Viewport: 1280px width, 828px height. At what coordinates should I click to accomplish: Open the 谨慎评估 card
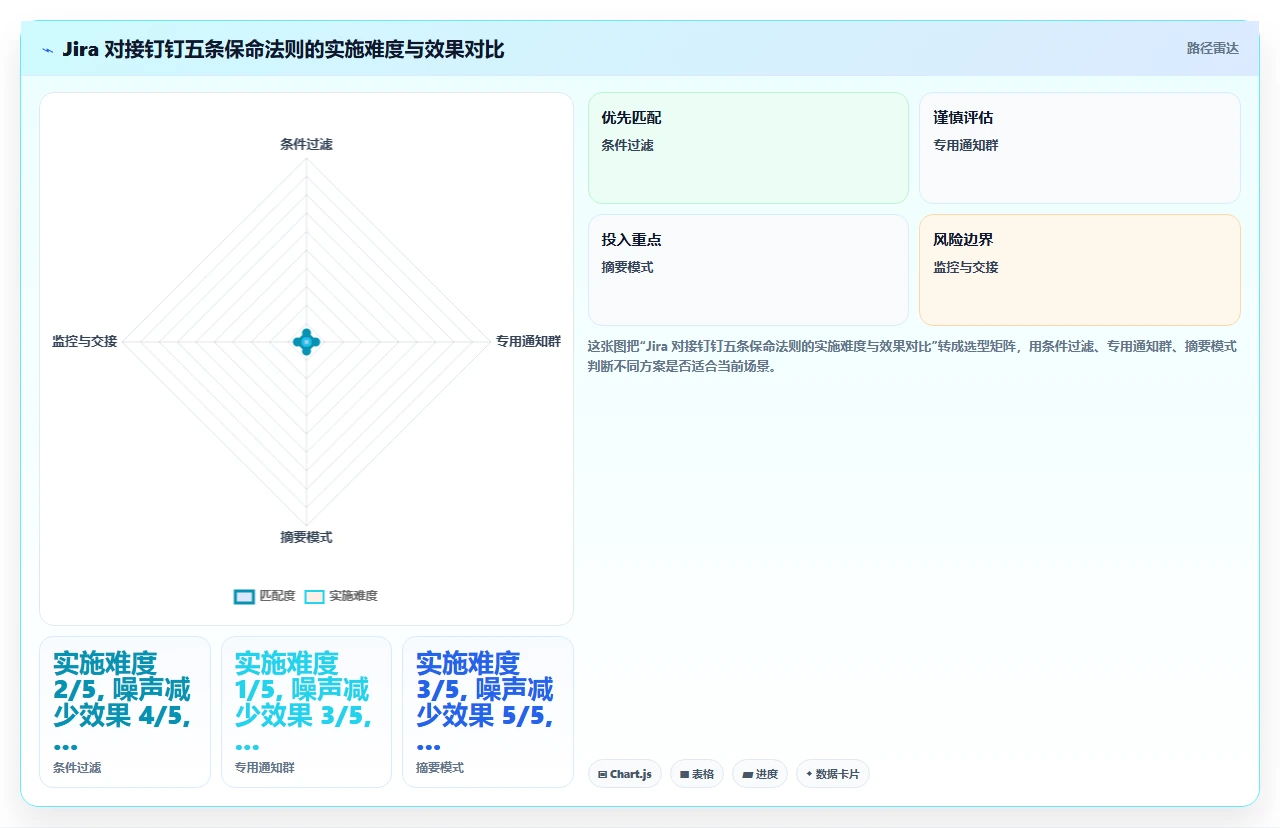(1080, 148)
